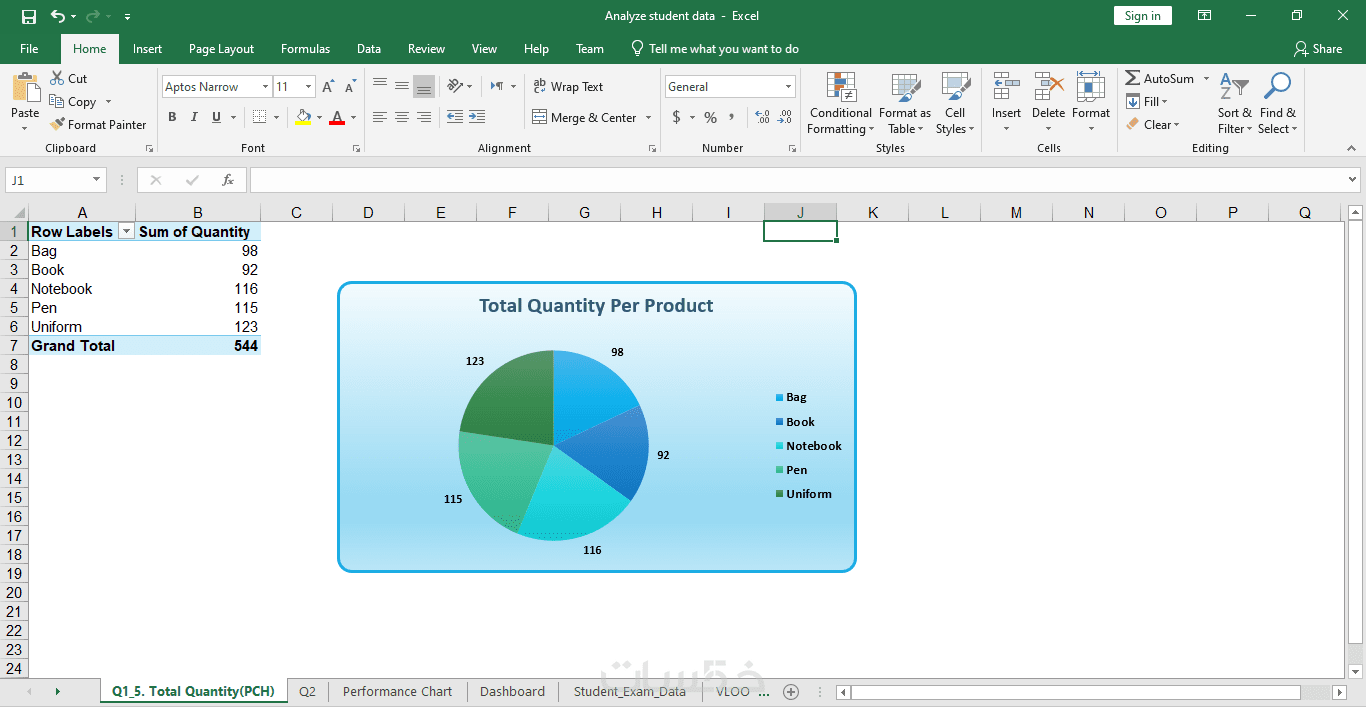This screenshot has width=1366, height=707.
Task: Click the Sign in button
Action: 1142,16
